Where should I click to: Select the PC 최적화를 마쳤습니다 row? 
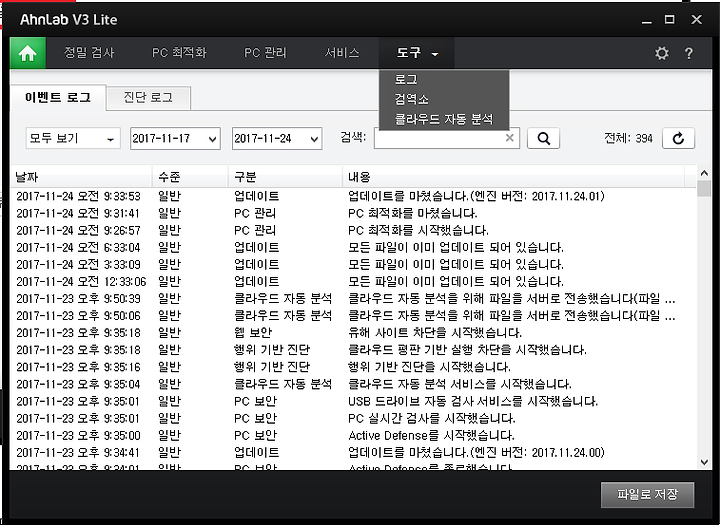coord(353,213)
